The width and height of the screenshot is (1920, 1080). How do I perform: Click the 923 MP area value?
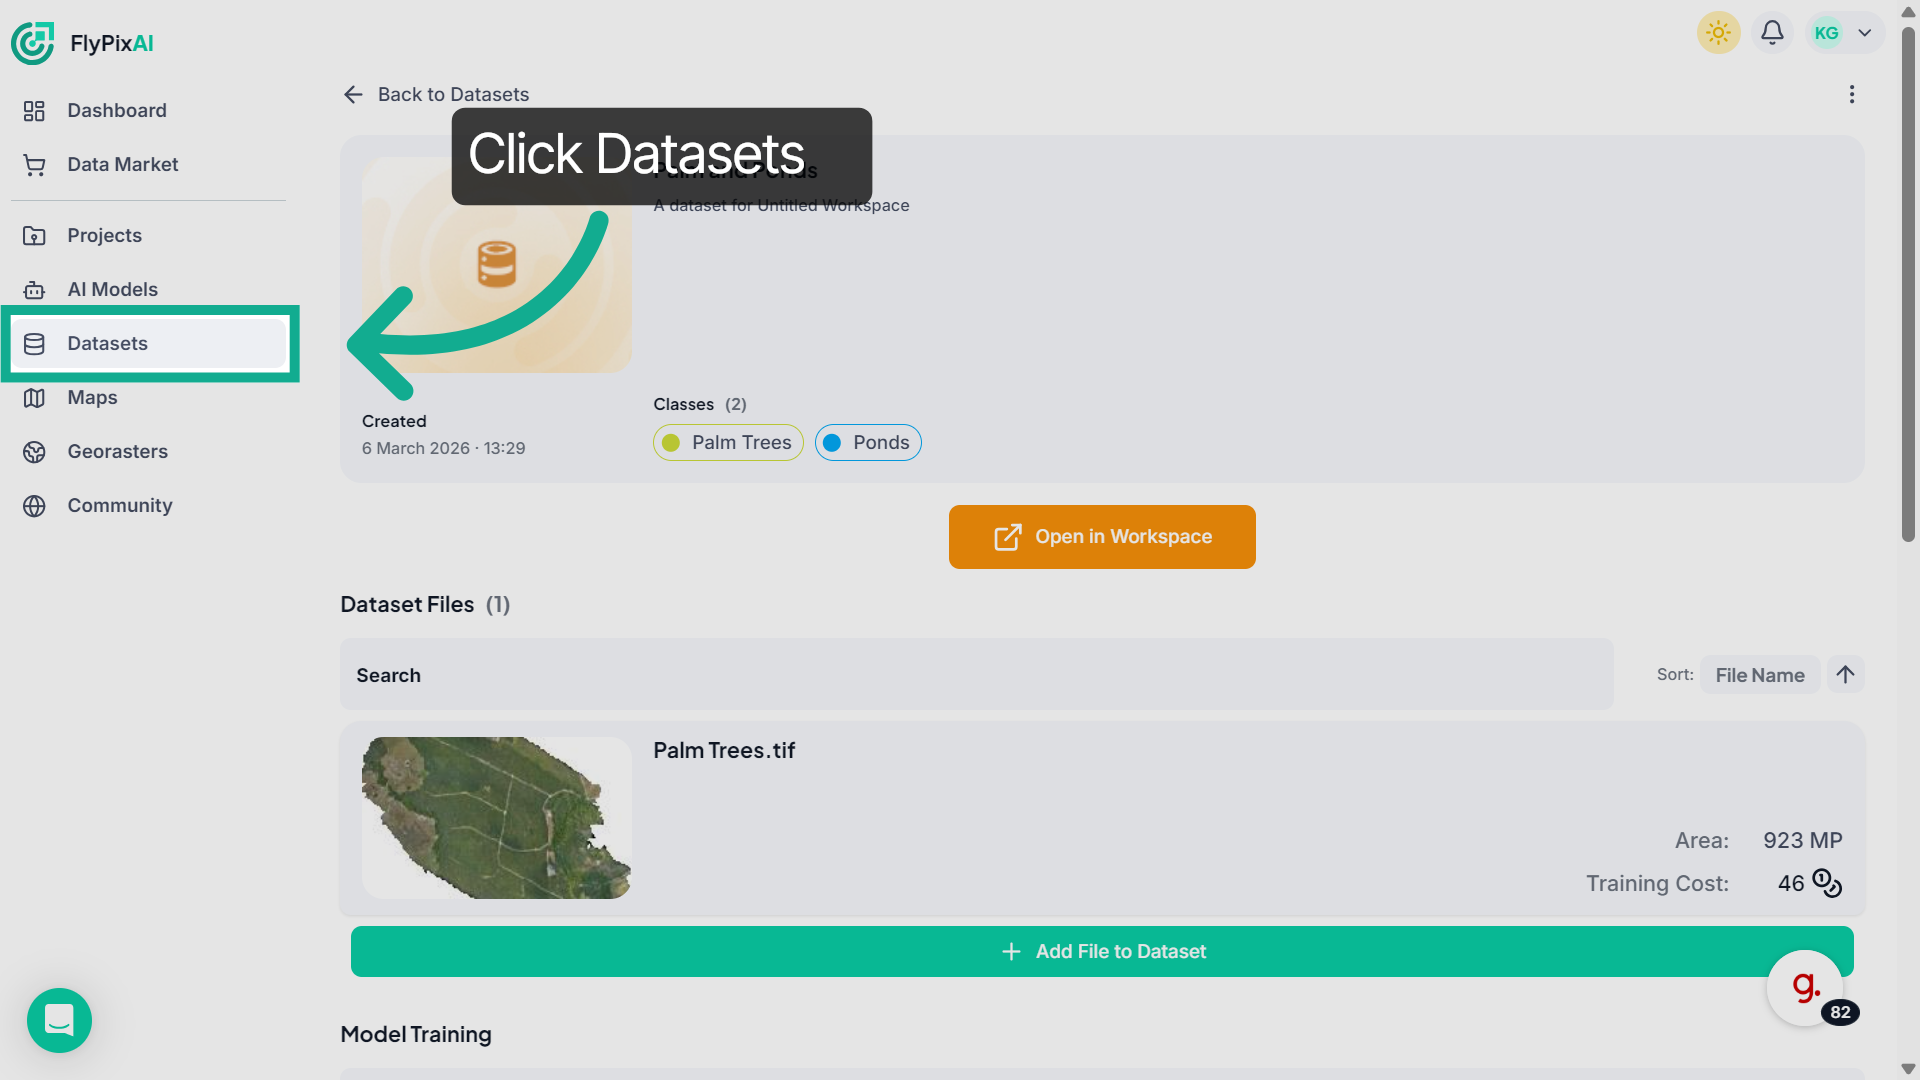coord(1802,841)
